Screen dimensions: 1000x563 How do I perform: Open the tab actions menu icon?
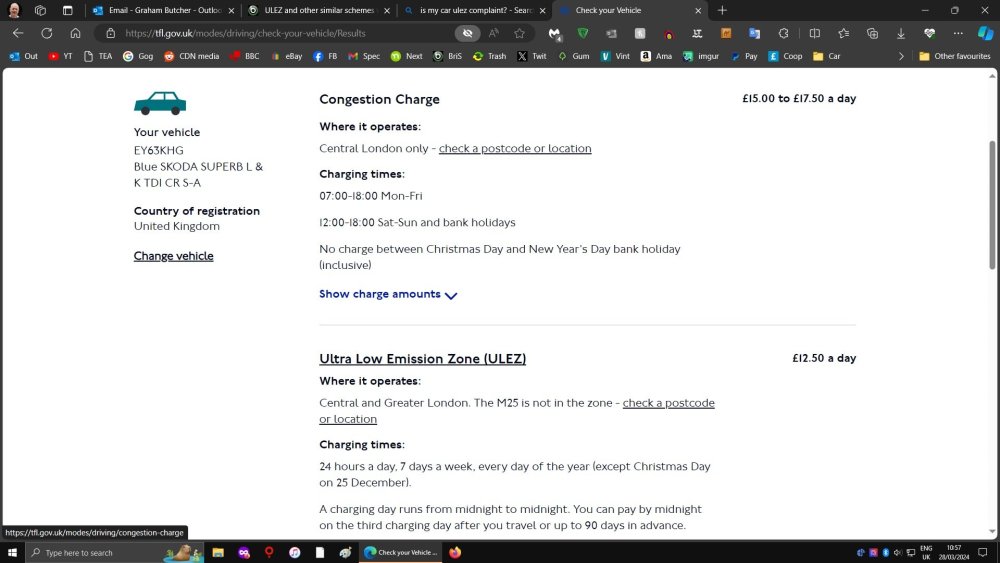coord(68,10)
